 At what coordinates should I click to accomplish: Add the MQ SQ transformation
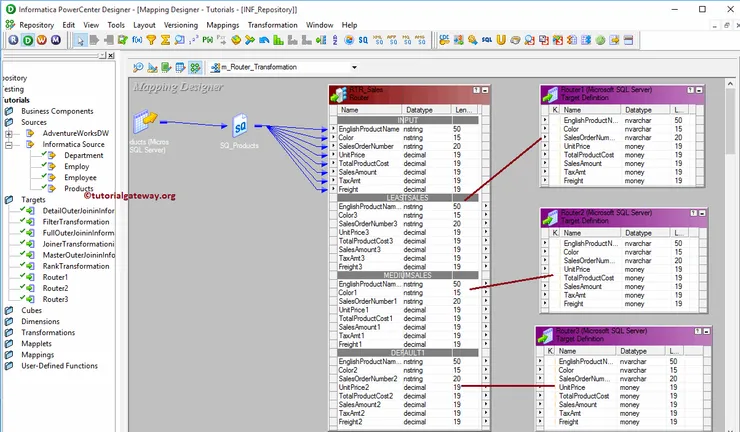point(406,40)
